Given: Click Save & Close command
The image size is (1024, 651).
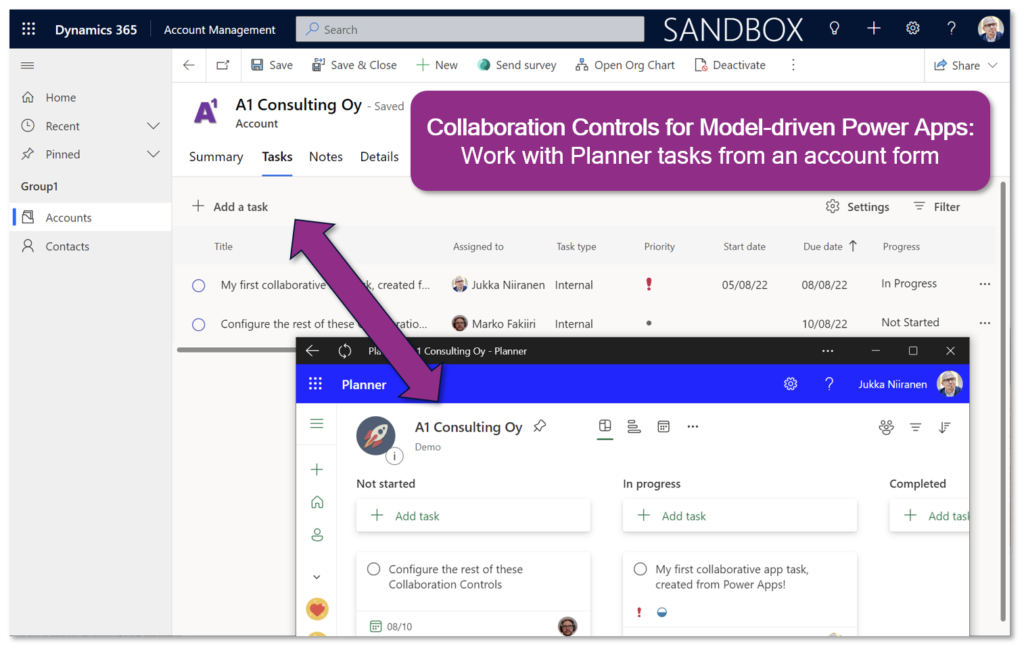Looking at the screenshot, I should (x=354, y=65).
